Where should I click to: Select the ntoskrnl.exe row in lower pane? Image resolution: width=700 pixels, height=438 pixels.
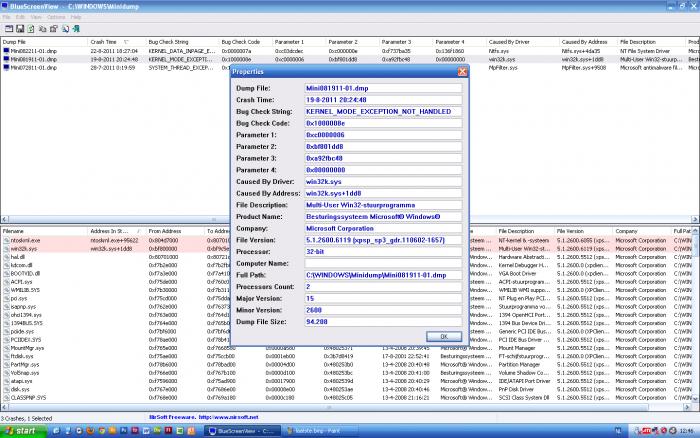(x=346, y=240)
